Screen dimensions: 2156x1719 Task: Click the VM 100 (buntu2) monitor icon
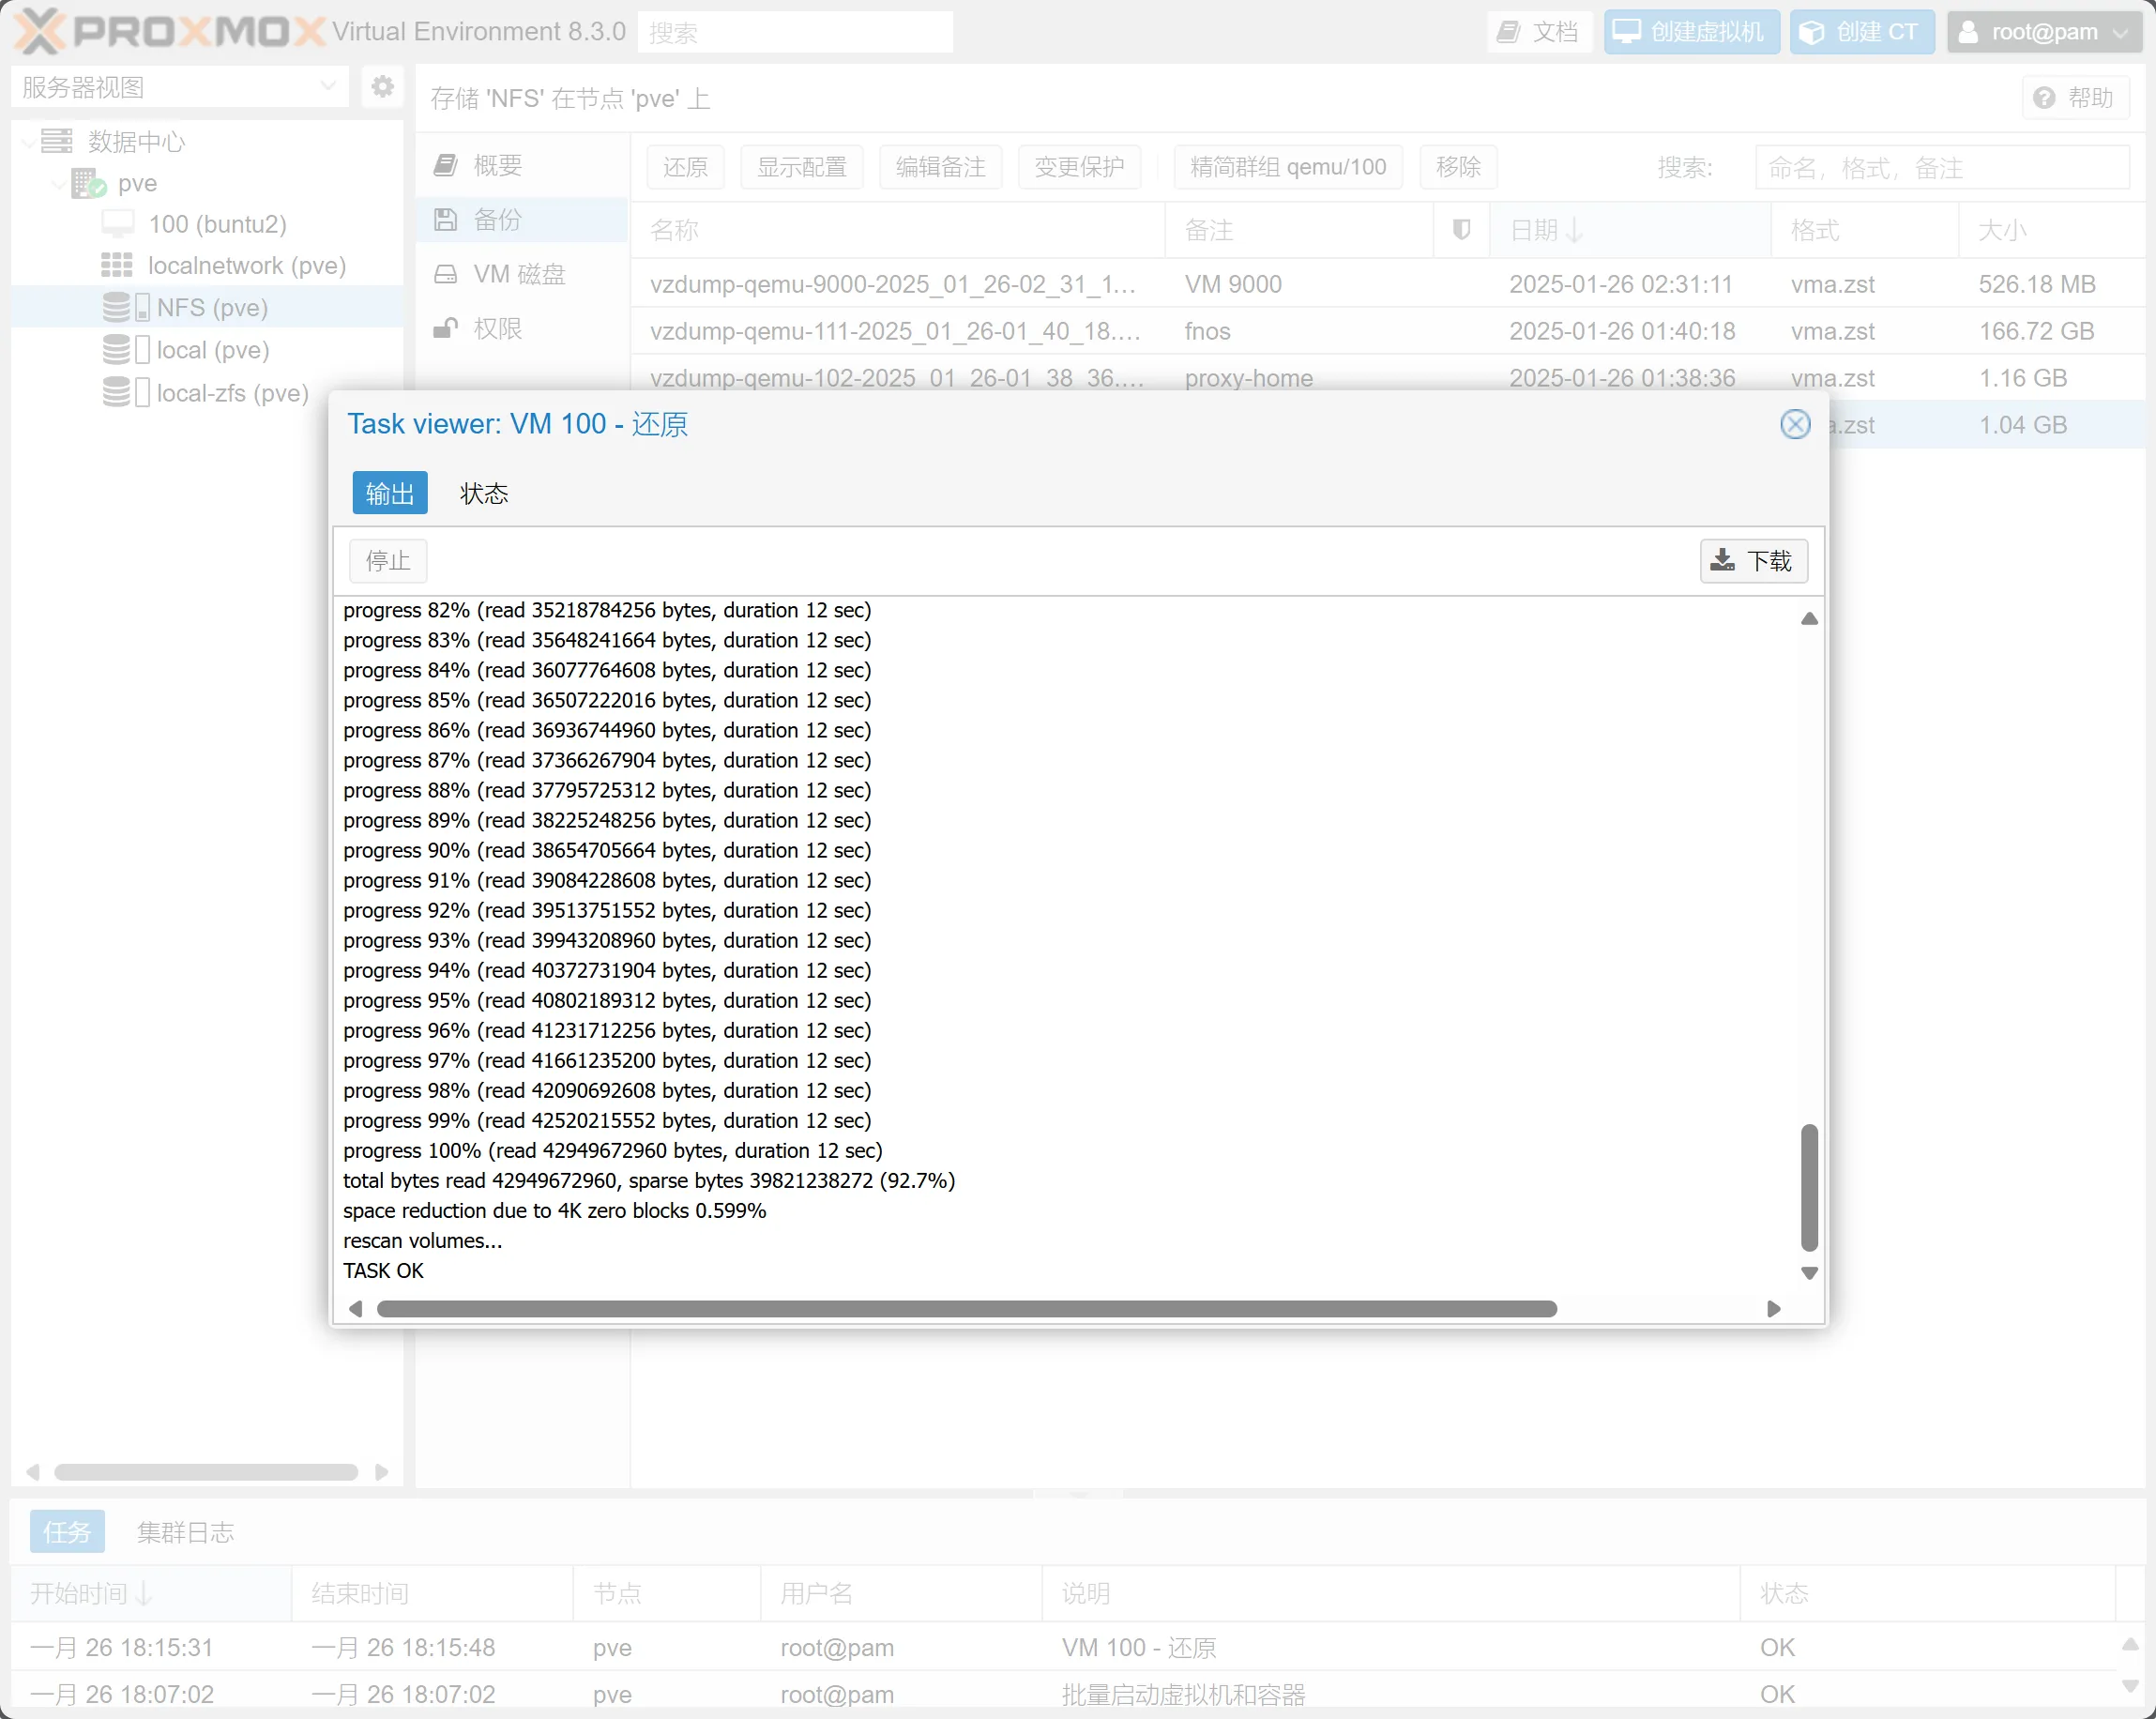(117, 224)
